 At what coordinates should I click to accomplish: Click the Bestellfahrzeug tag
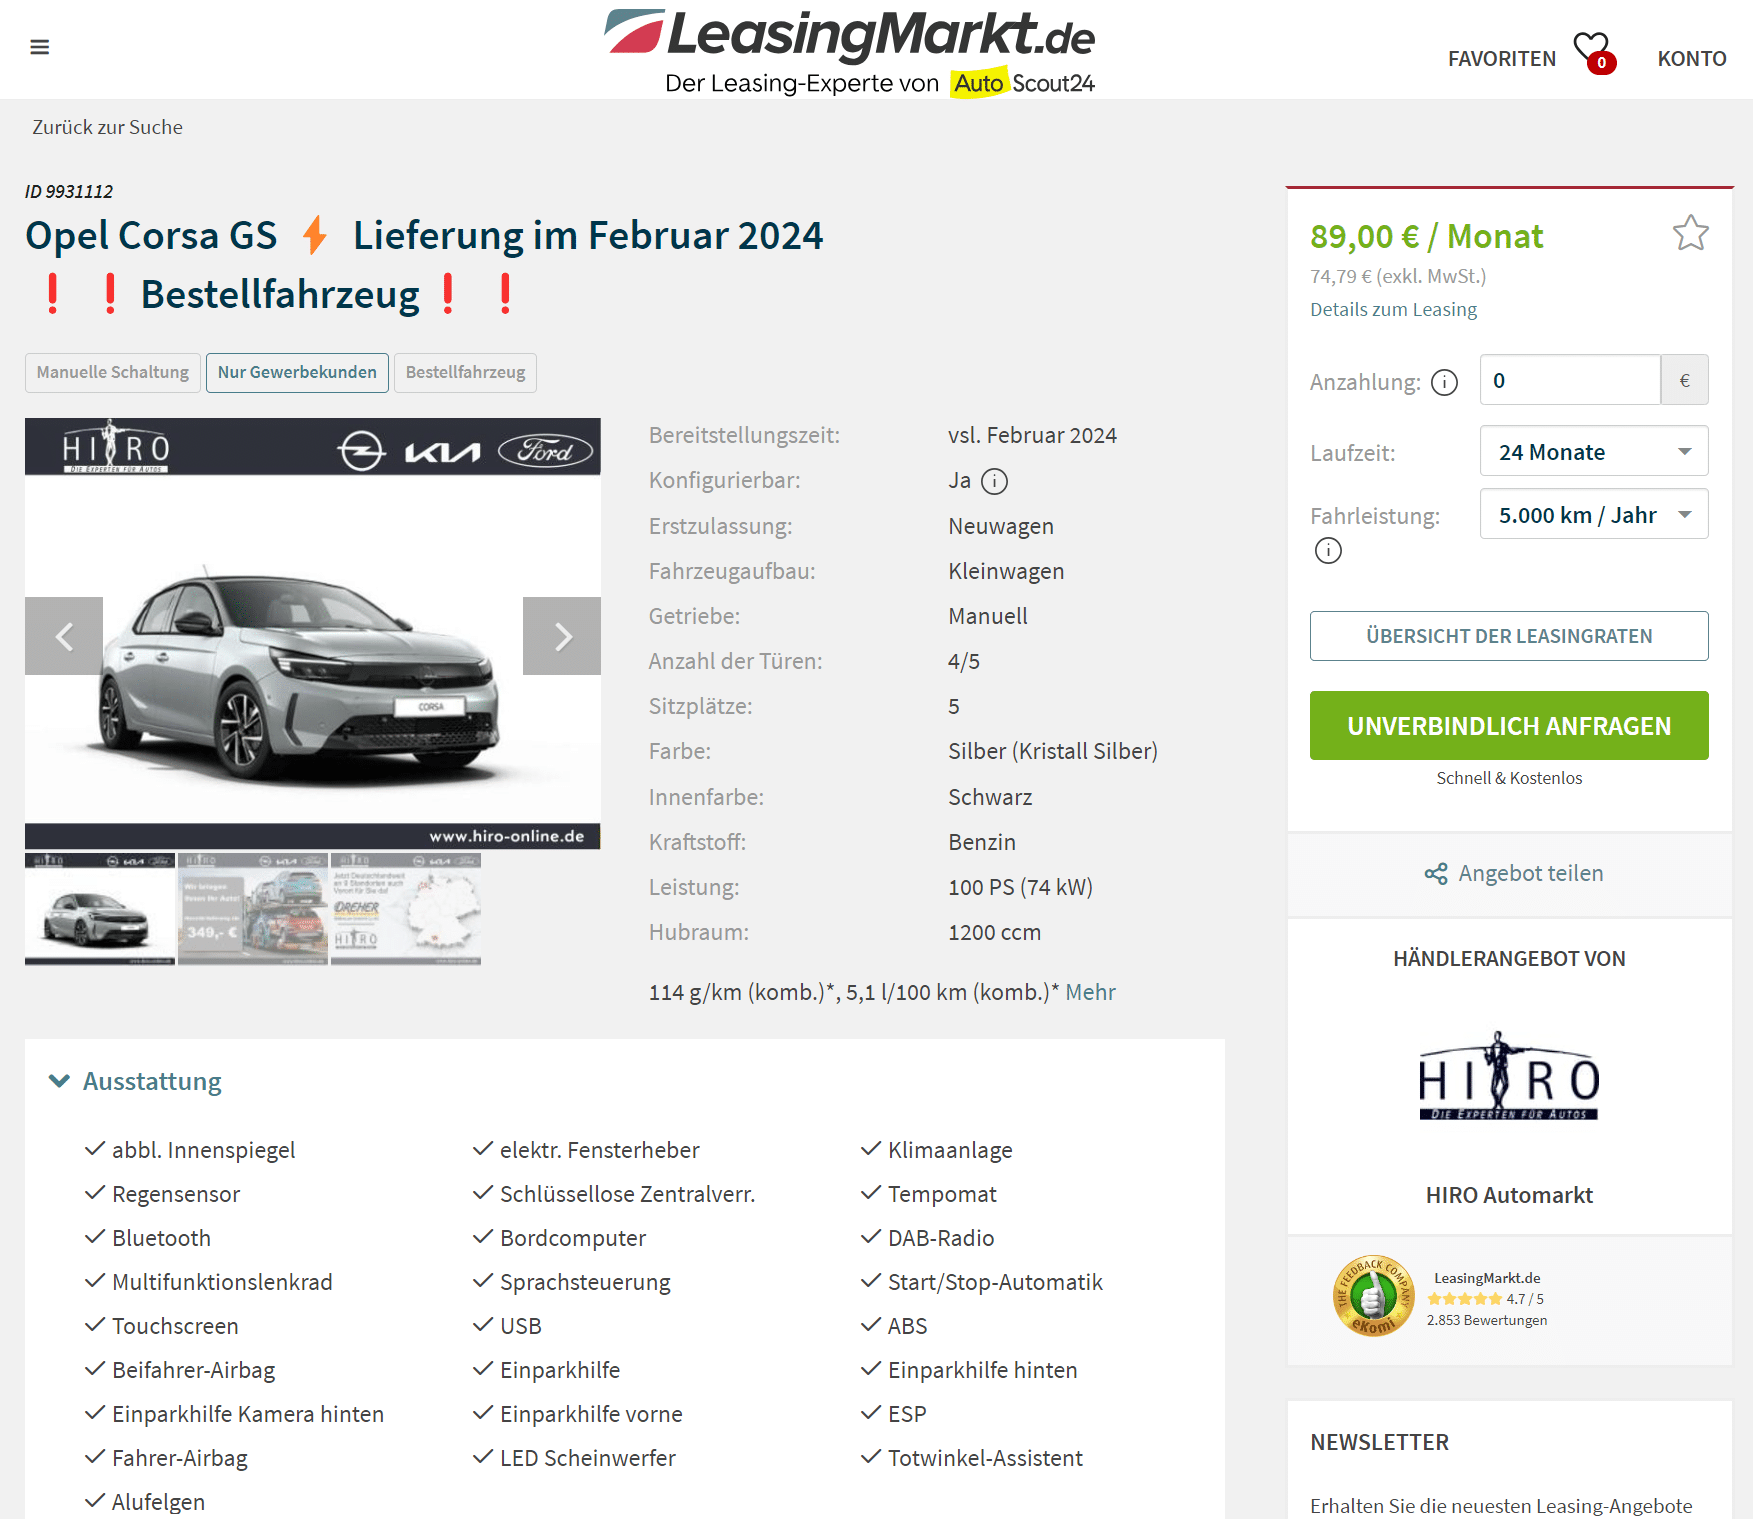(465, 373)
